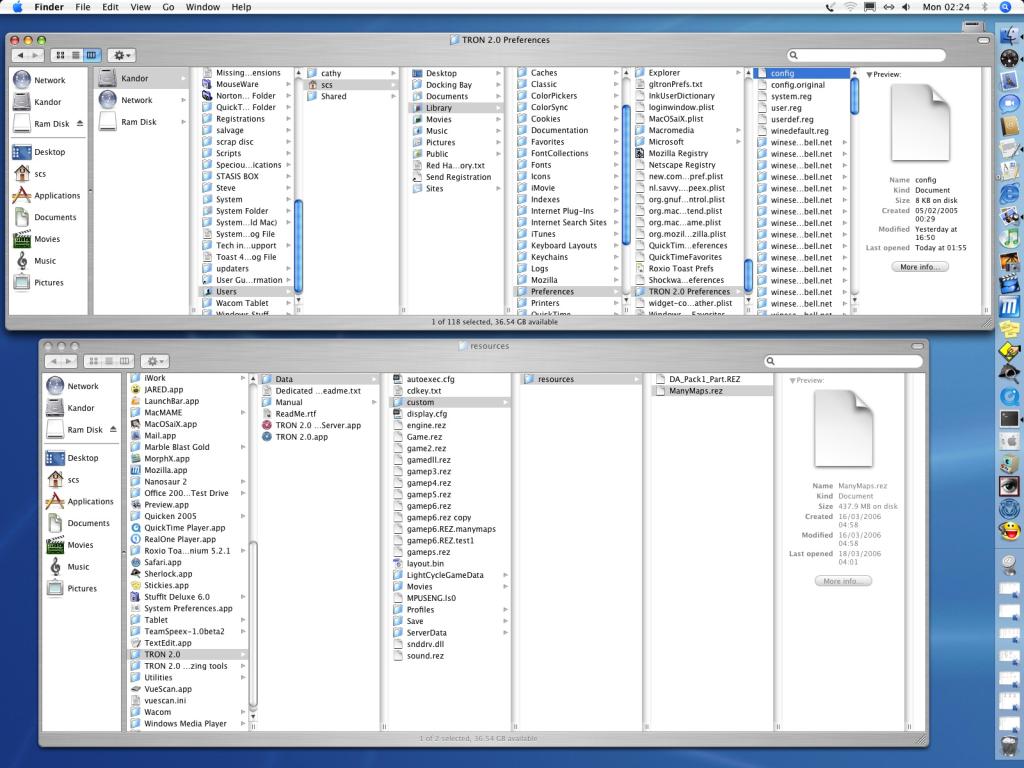The image size is (1024, 768).
Task: Open the Trash in the Dock
Action: click(x=1009, y=745)
